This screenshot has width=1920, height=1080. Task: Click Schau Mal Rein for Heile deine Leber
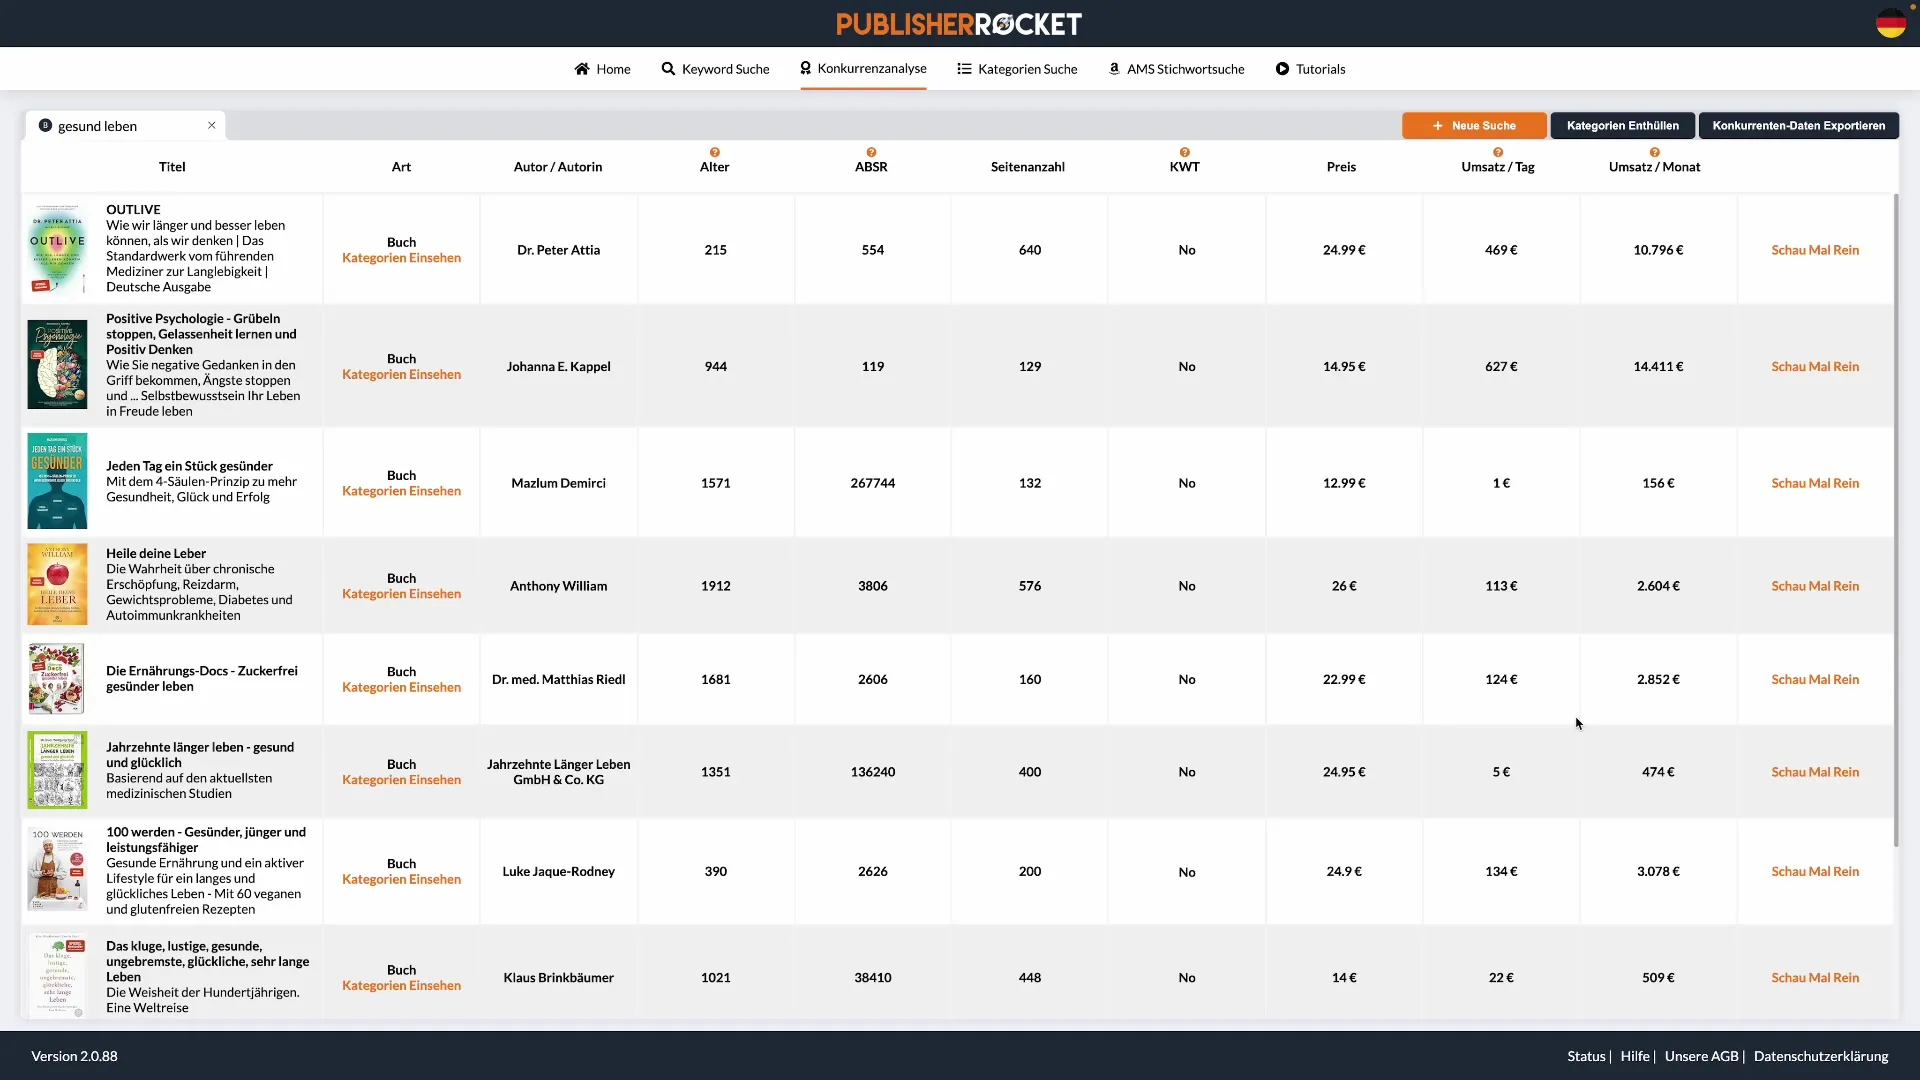point(1815,586)
